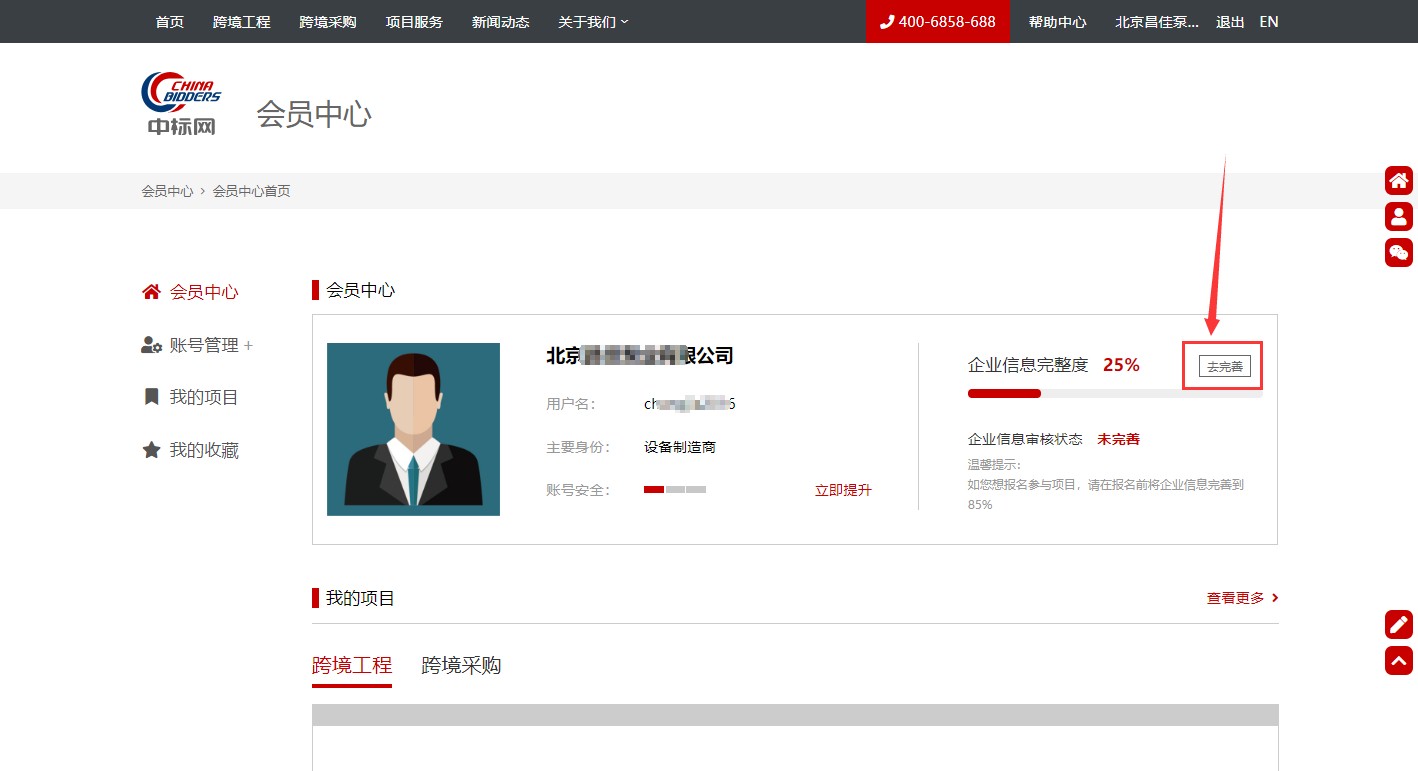This screenshot has height=771, width=1418.
Task: Switch language with EN link
Action: [x=1269, y=22]
